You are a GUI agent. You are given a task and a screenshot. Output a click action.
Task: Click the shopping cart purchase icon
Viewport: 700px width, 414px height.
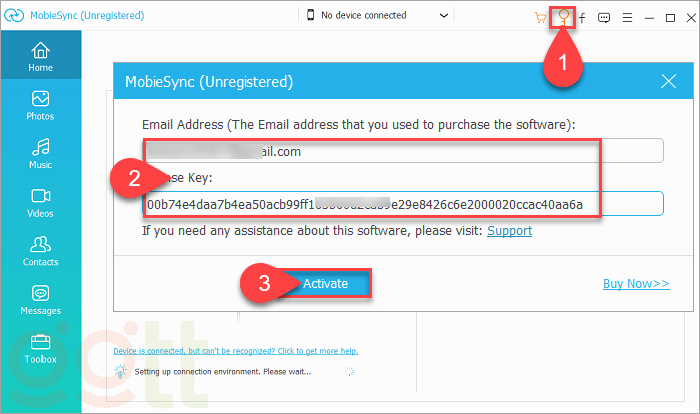click(x=541, y=17)
